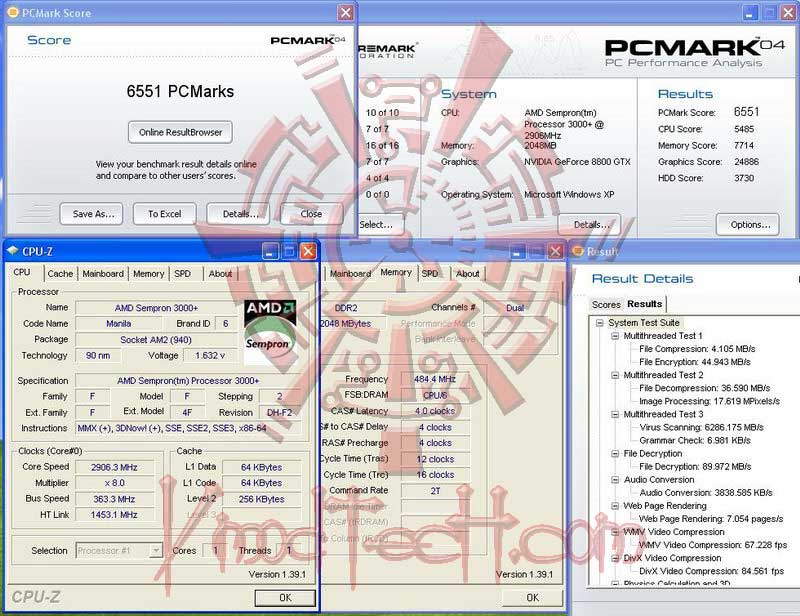
Task: Switch to CPU tab in front CPU-Z
Action: coord(21,272)
